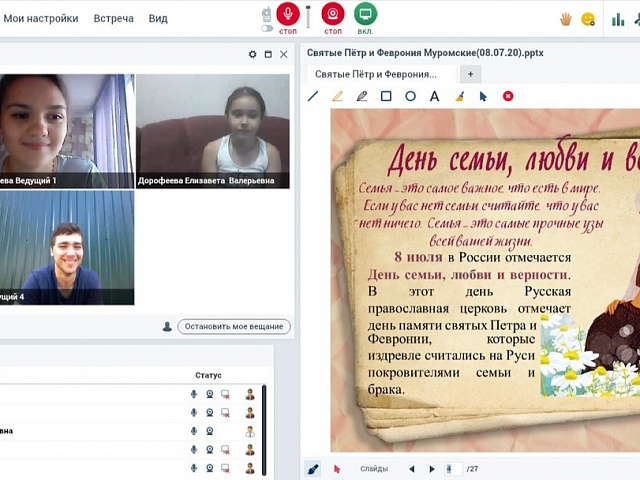This screenshot has width=640, height=480.
Task: Open the emoji reactions smiley icon
Action: click(x=588, y=19)
